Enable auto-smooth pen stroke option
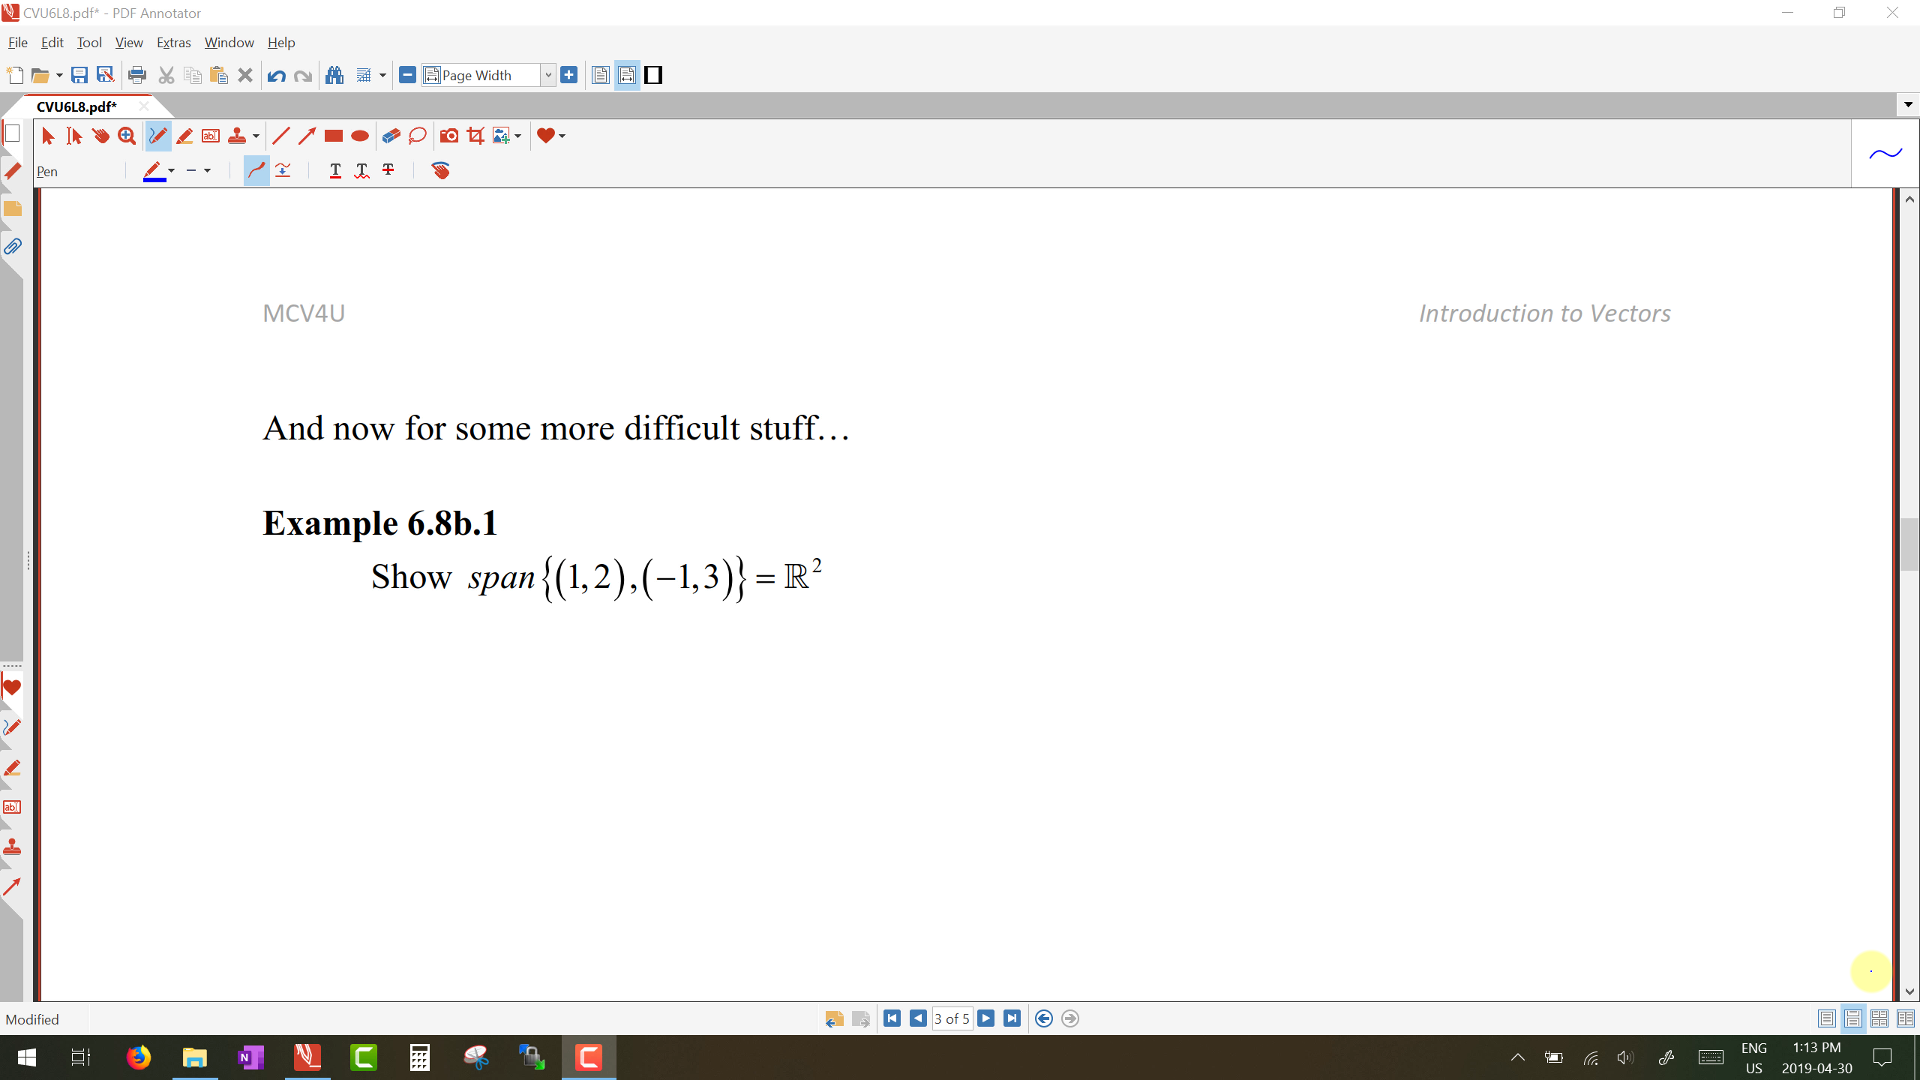 tap(257, 171)
